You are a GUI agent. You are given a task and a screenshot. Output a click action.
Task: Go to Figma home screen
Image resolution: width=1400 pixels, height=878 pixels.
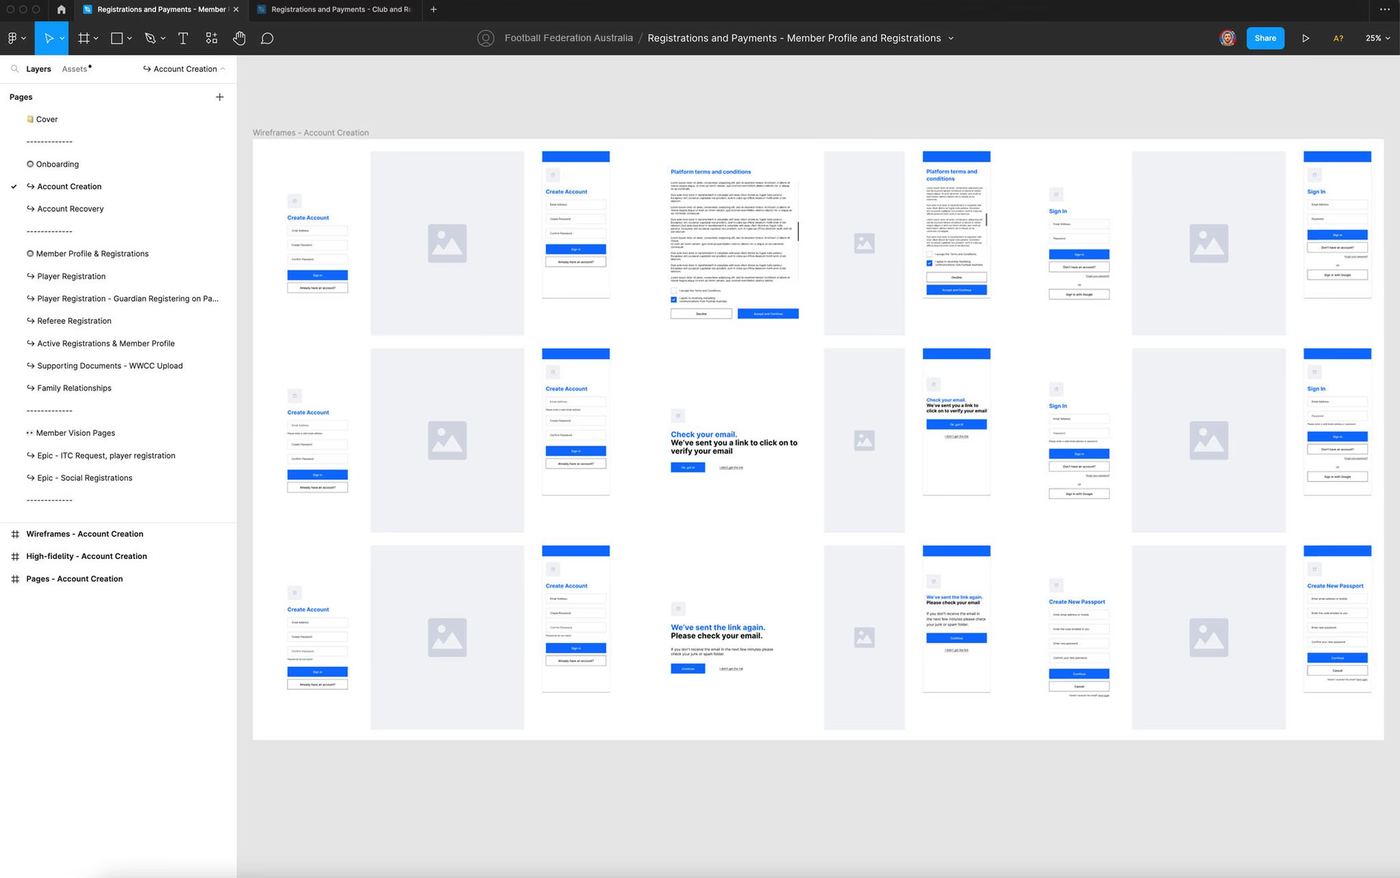click(61, 9)
